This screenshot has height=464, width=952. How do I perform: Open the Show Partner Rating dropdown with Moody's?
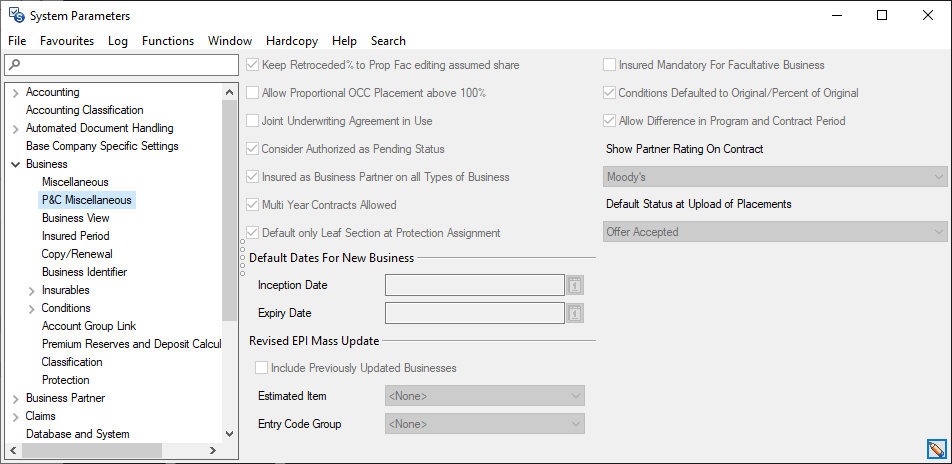775,177
